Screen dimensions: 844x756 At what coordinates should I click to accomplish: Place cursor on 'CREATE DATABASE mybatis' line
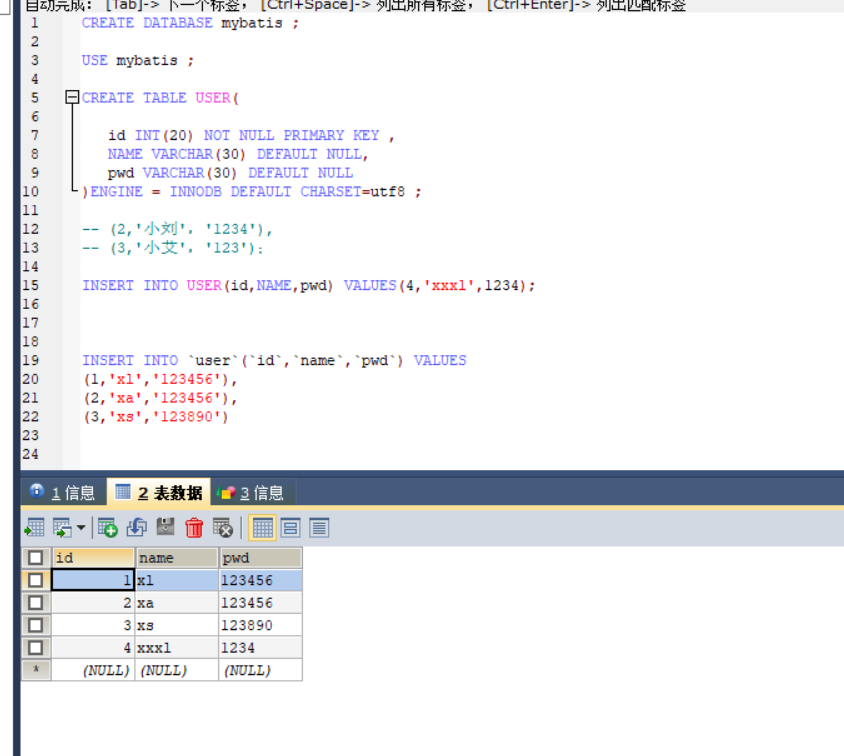190,23
